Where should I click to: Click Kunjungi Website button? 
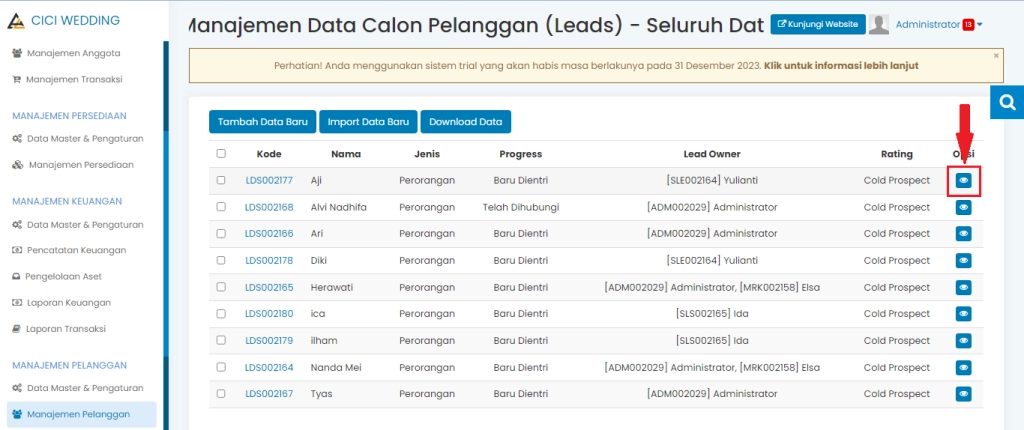click(818, 24)
